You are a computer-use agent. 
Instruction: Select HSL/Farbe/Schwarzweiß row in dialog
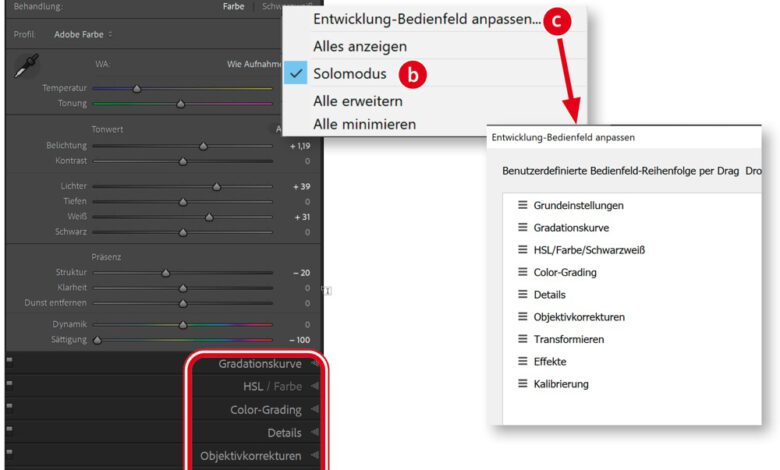point(632,250)
